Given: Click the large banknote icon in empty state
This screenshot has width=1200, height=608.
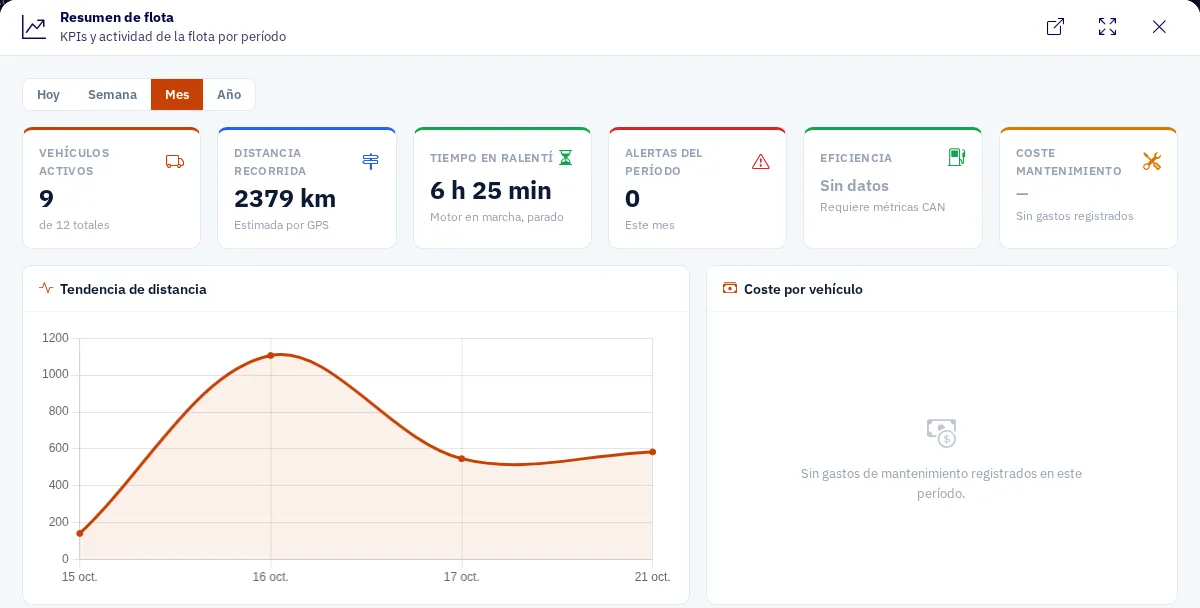Looking at the screenshot, I should [x=941, y=432].
